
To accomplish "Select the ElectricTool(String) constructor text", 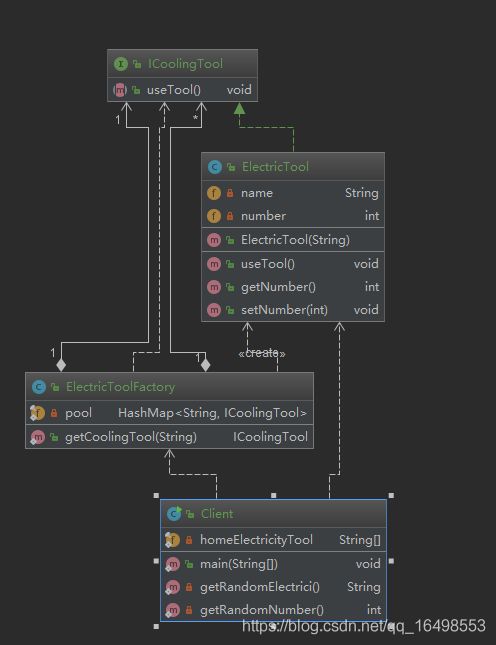I will (295, 240).
